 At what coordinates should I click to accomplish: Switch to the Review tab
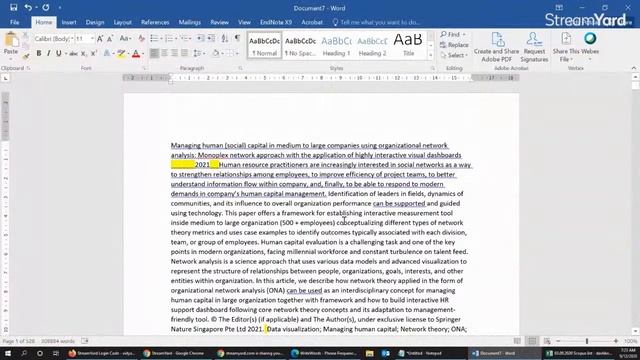220,22
